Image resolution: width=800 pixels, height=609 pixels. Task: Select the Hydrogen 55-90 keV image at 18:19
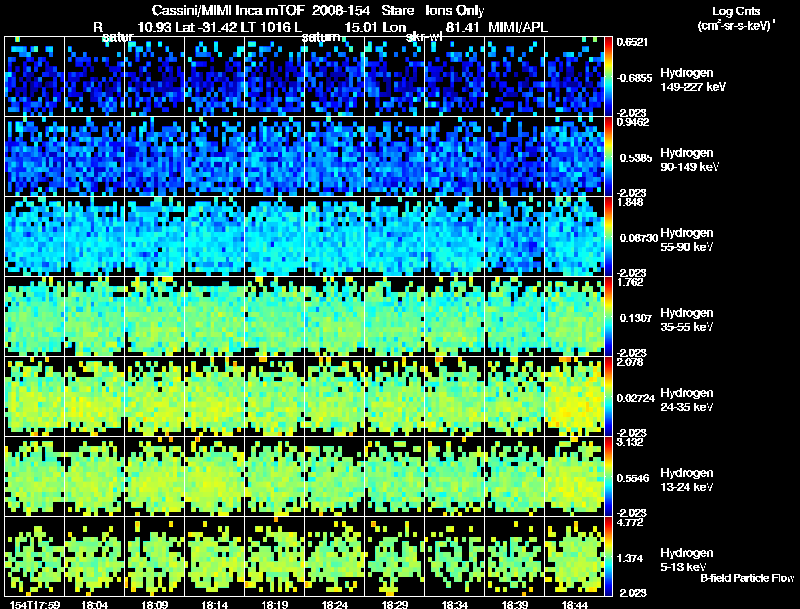click(274, 237)
